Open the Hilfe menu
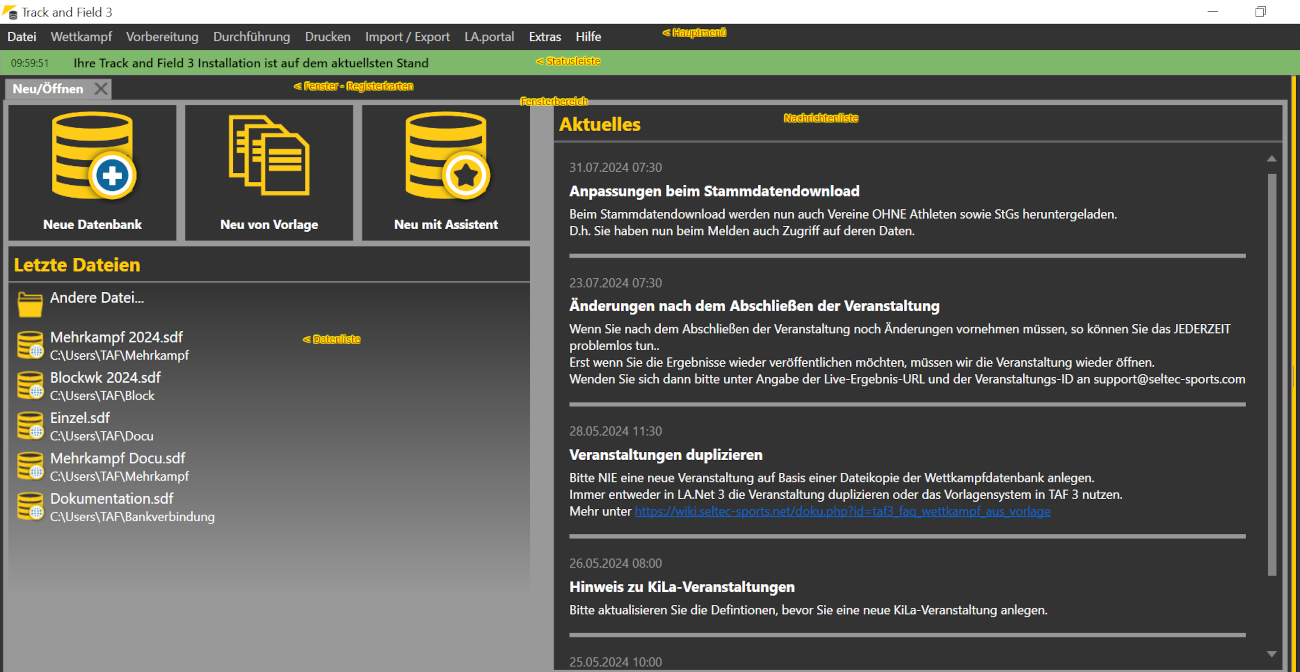Screen dimensions: 1300x672 pyautogui.click(x=588, y=37)
